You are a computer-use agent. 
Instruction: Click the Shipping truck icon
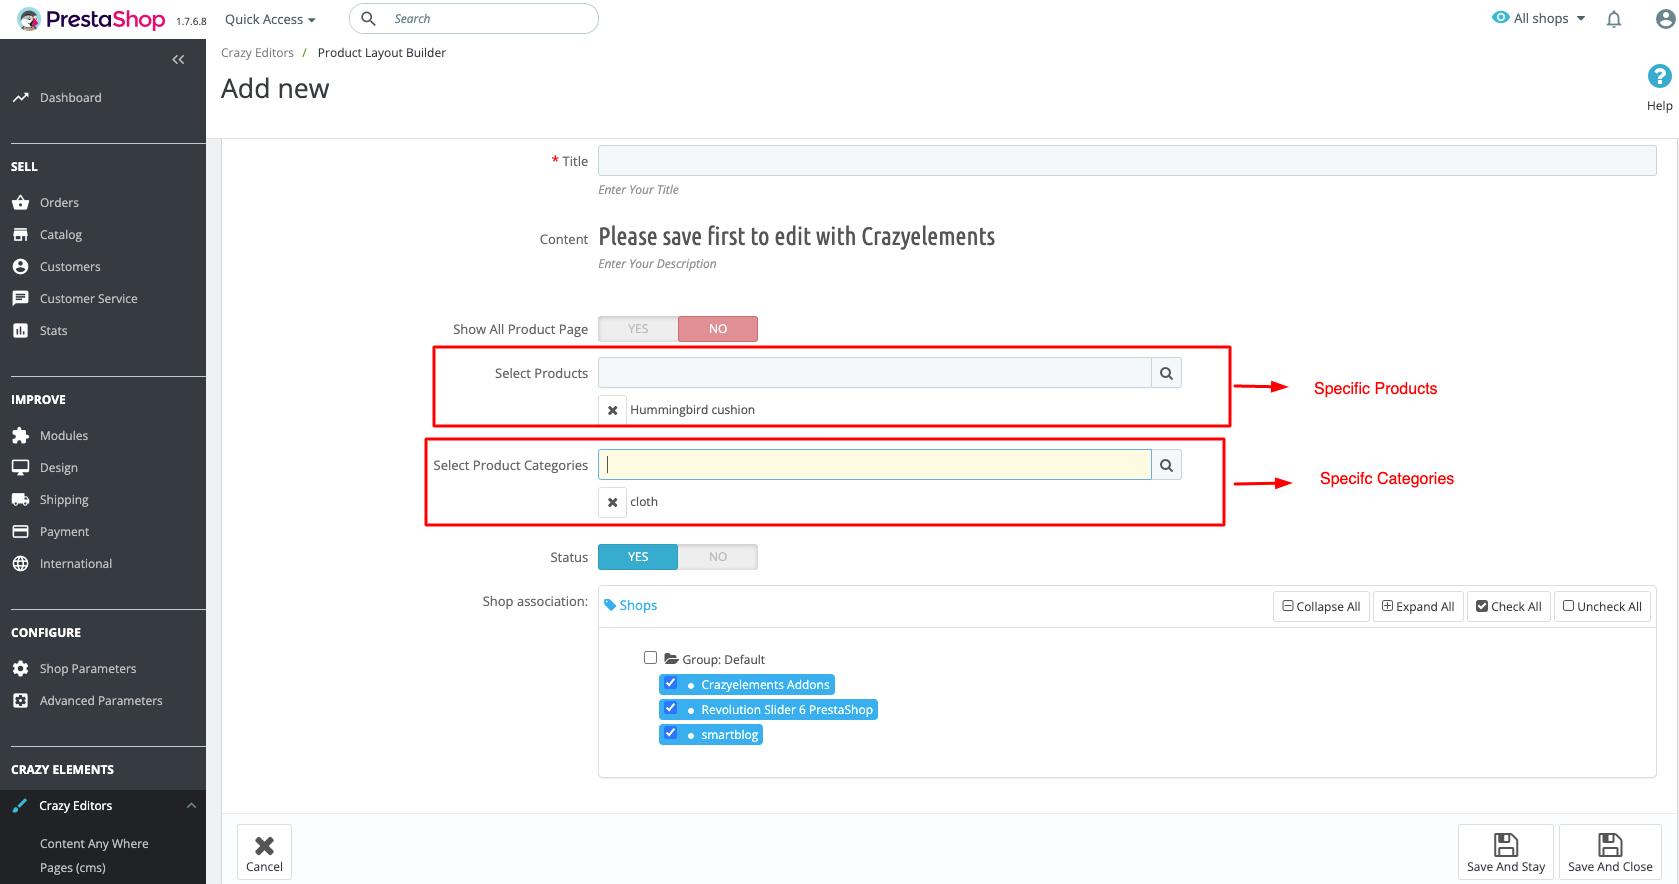click(20, 500)
